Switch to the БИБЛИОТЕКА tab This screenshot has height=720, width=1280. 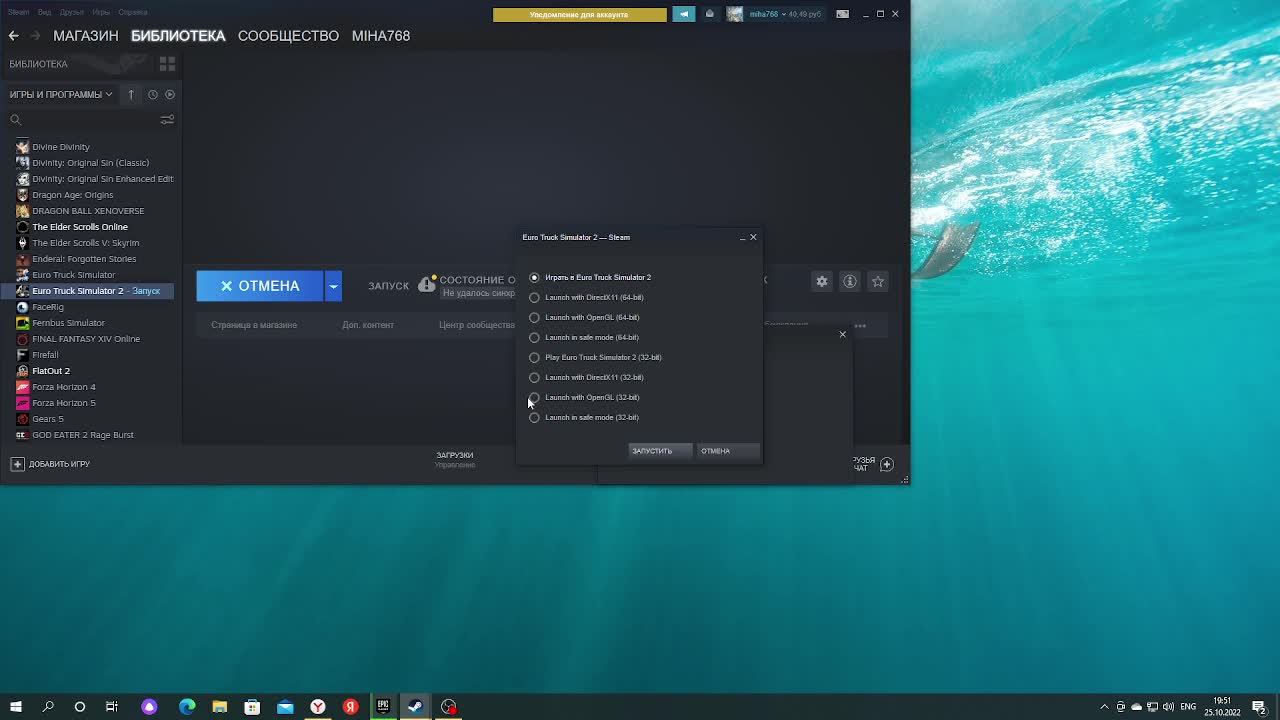[x=178, y=36]
